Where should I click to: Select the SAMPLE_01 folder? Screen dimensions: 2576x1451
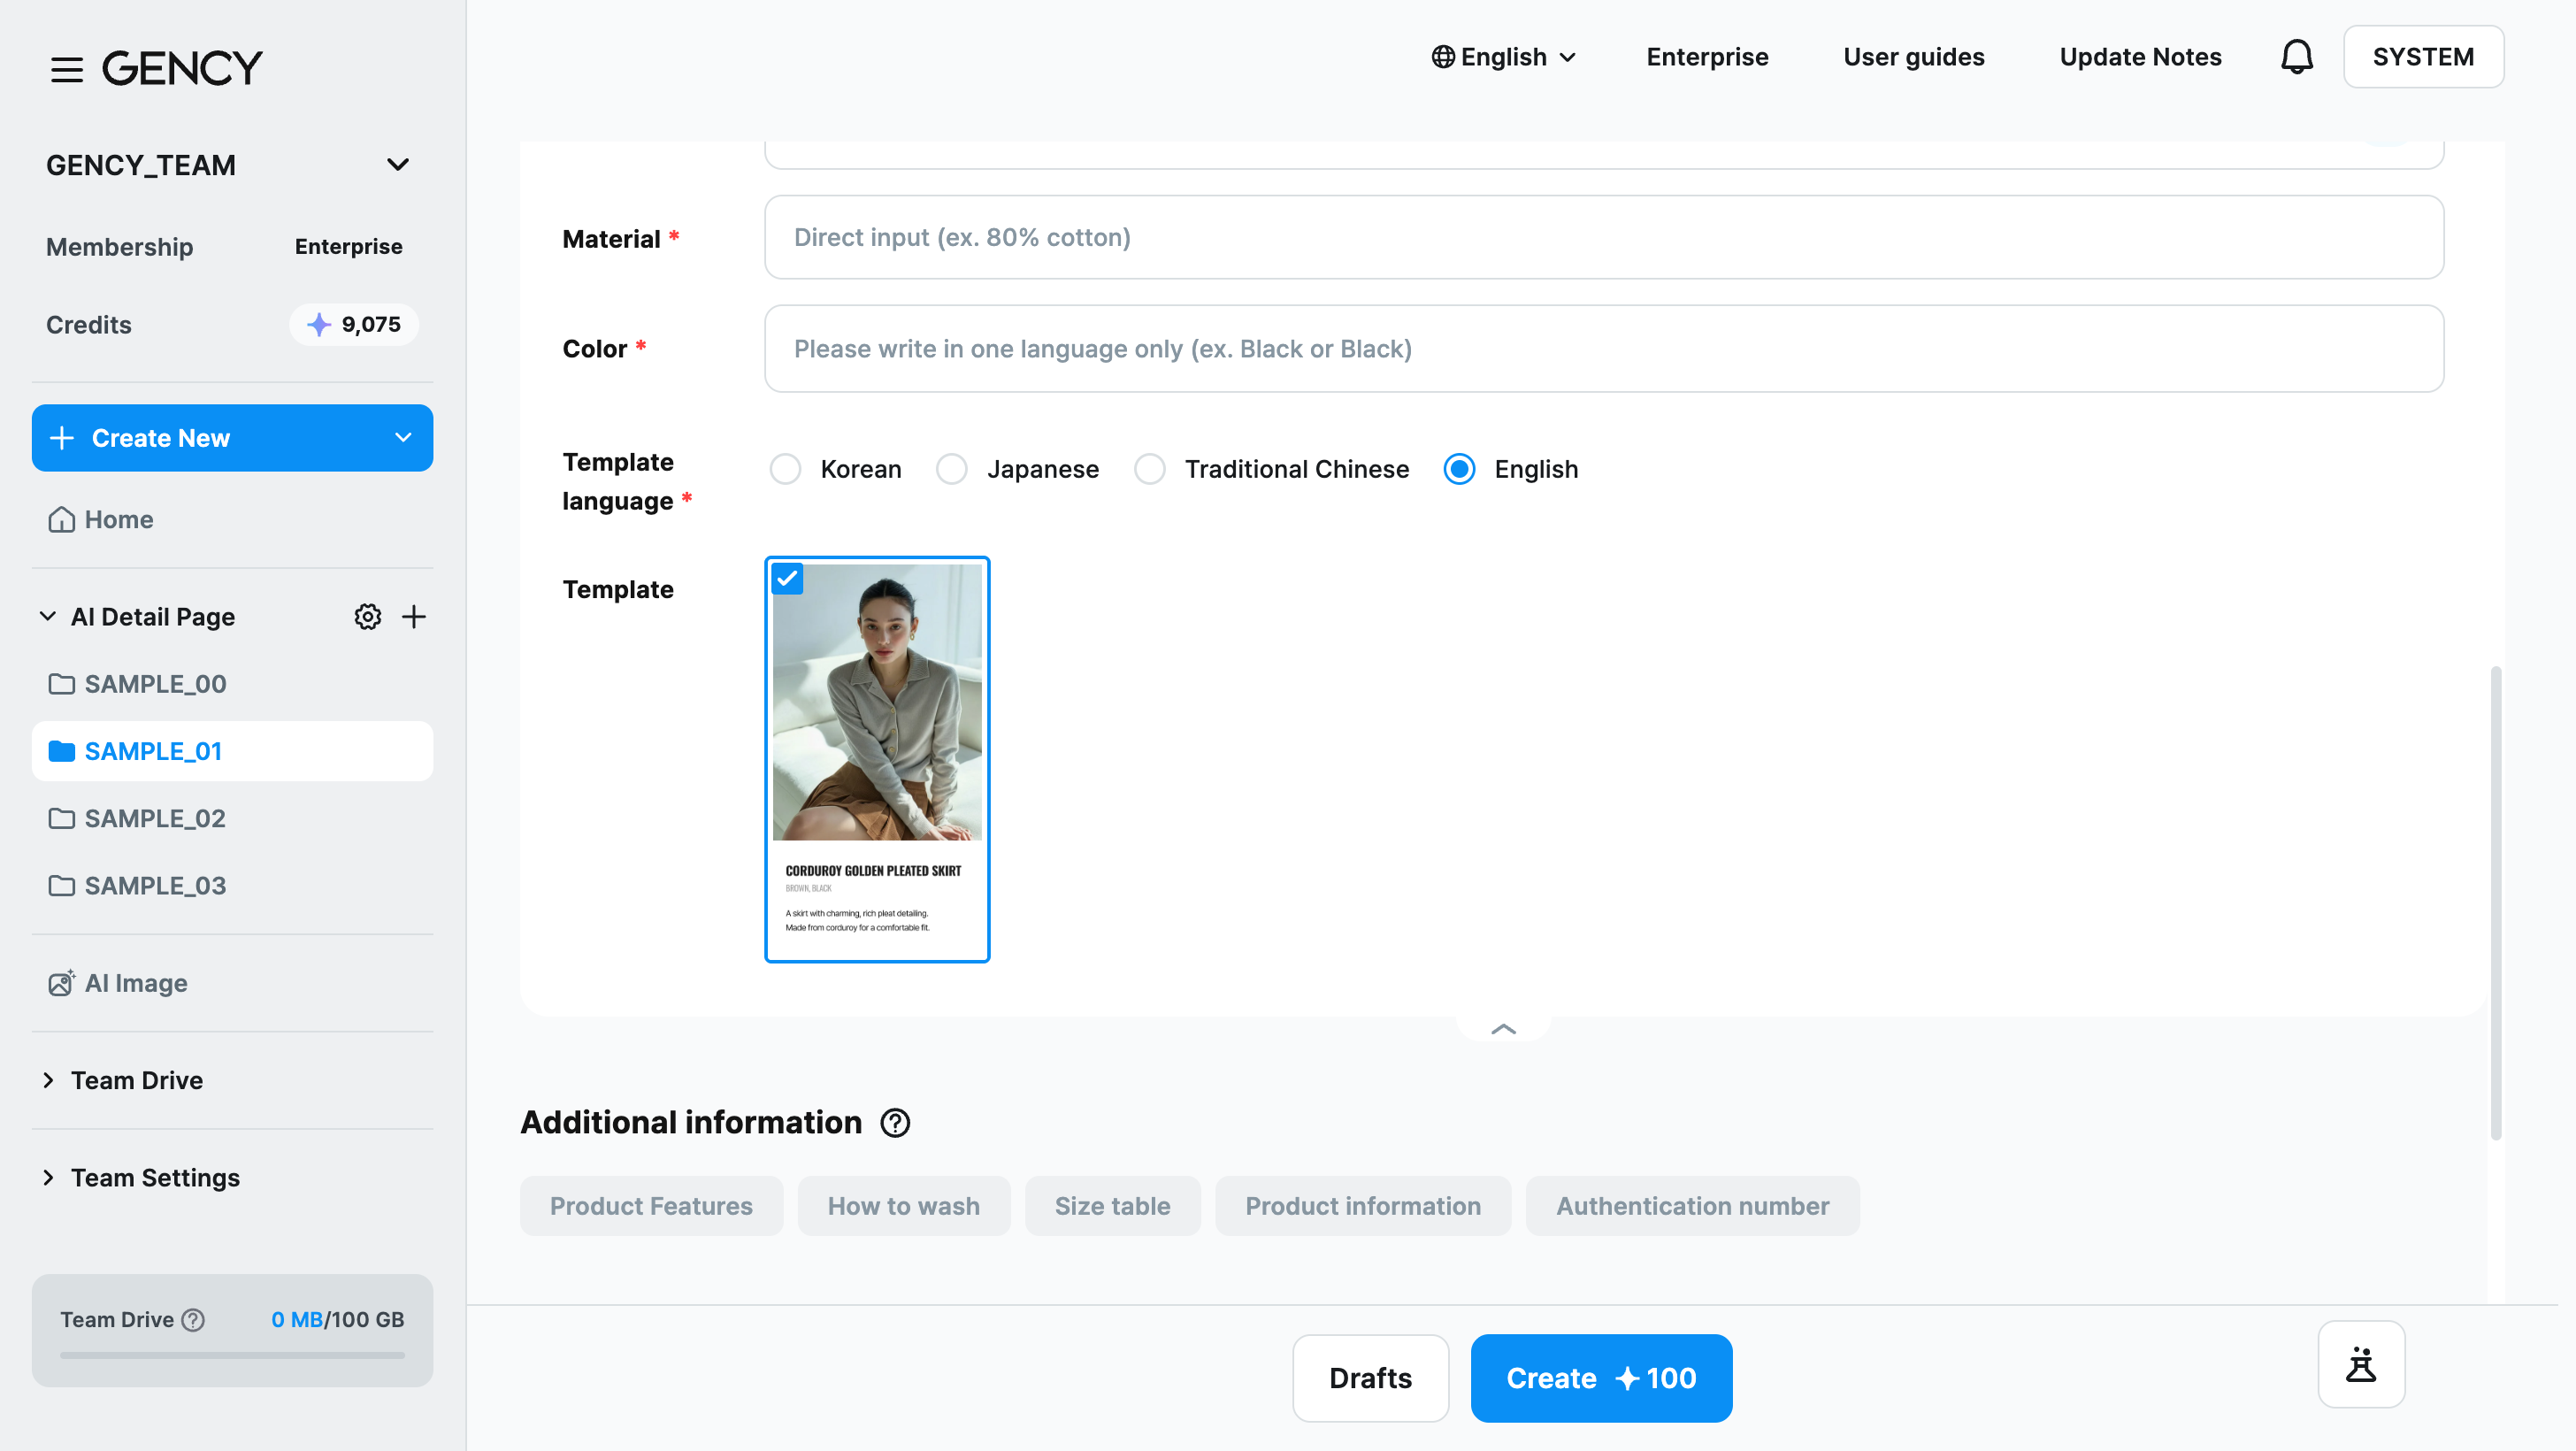point(232,751)
